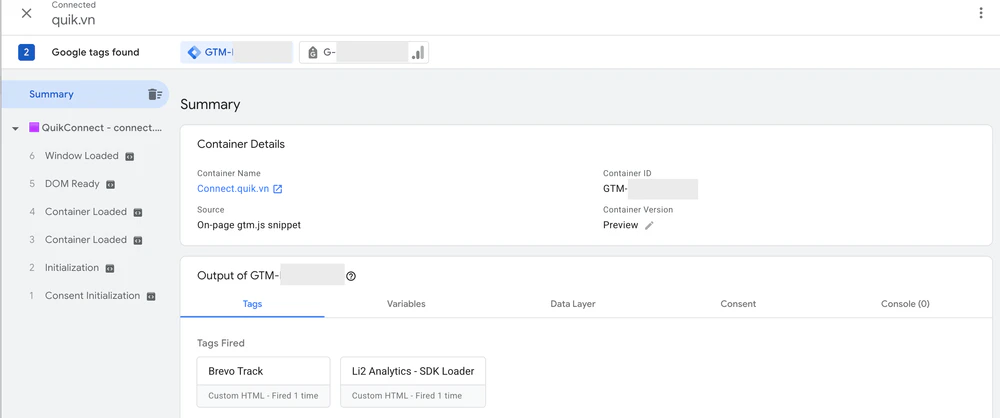
Task: Open help icon beside Output of GTM
Action: coord(351,276)
